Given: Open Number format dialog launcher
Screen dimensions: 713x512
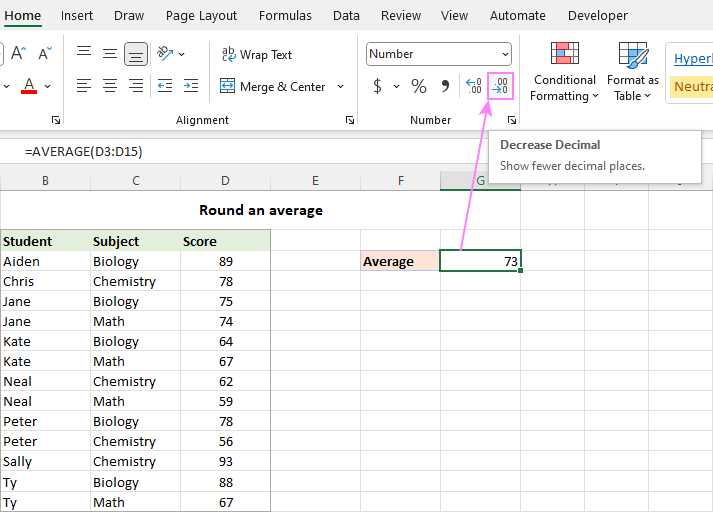Looking at the screenshot, I should [x=512, y=120].
